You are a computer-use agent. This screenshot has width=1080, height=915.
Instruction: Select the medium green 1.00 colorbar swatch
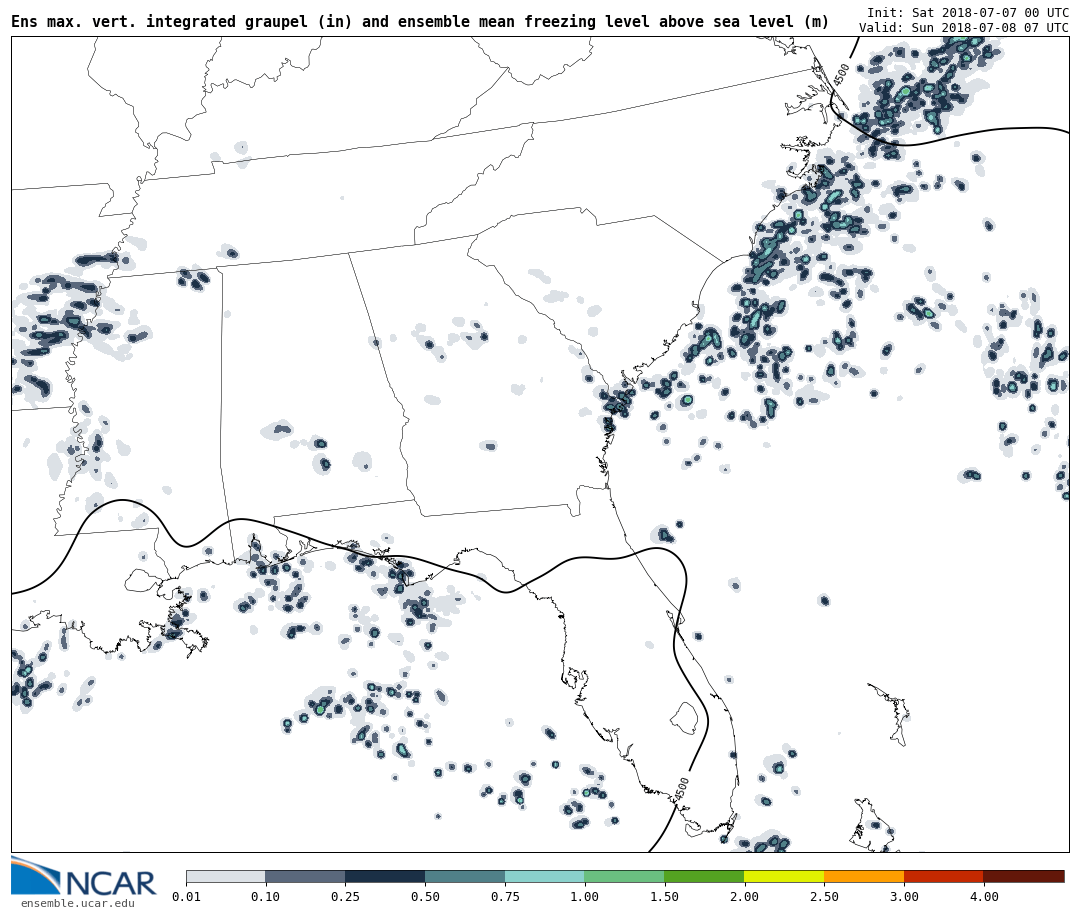point(625,876)
